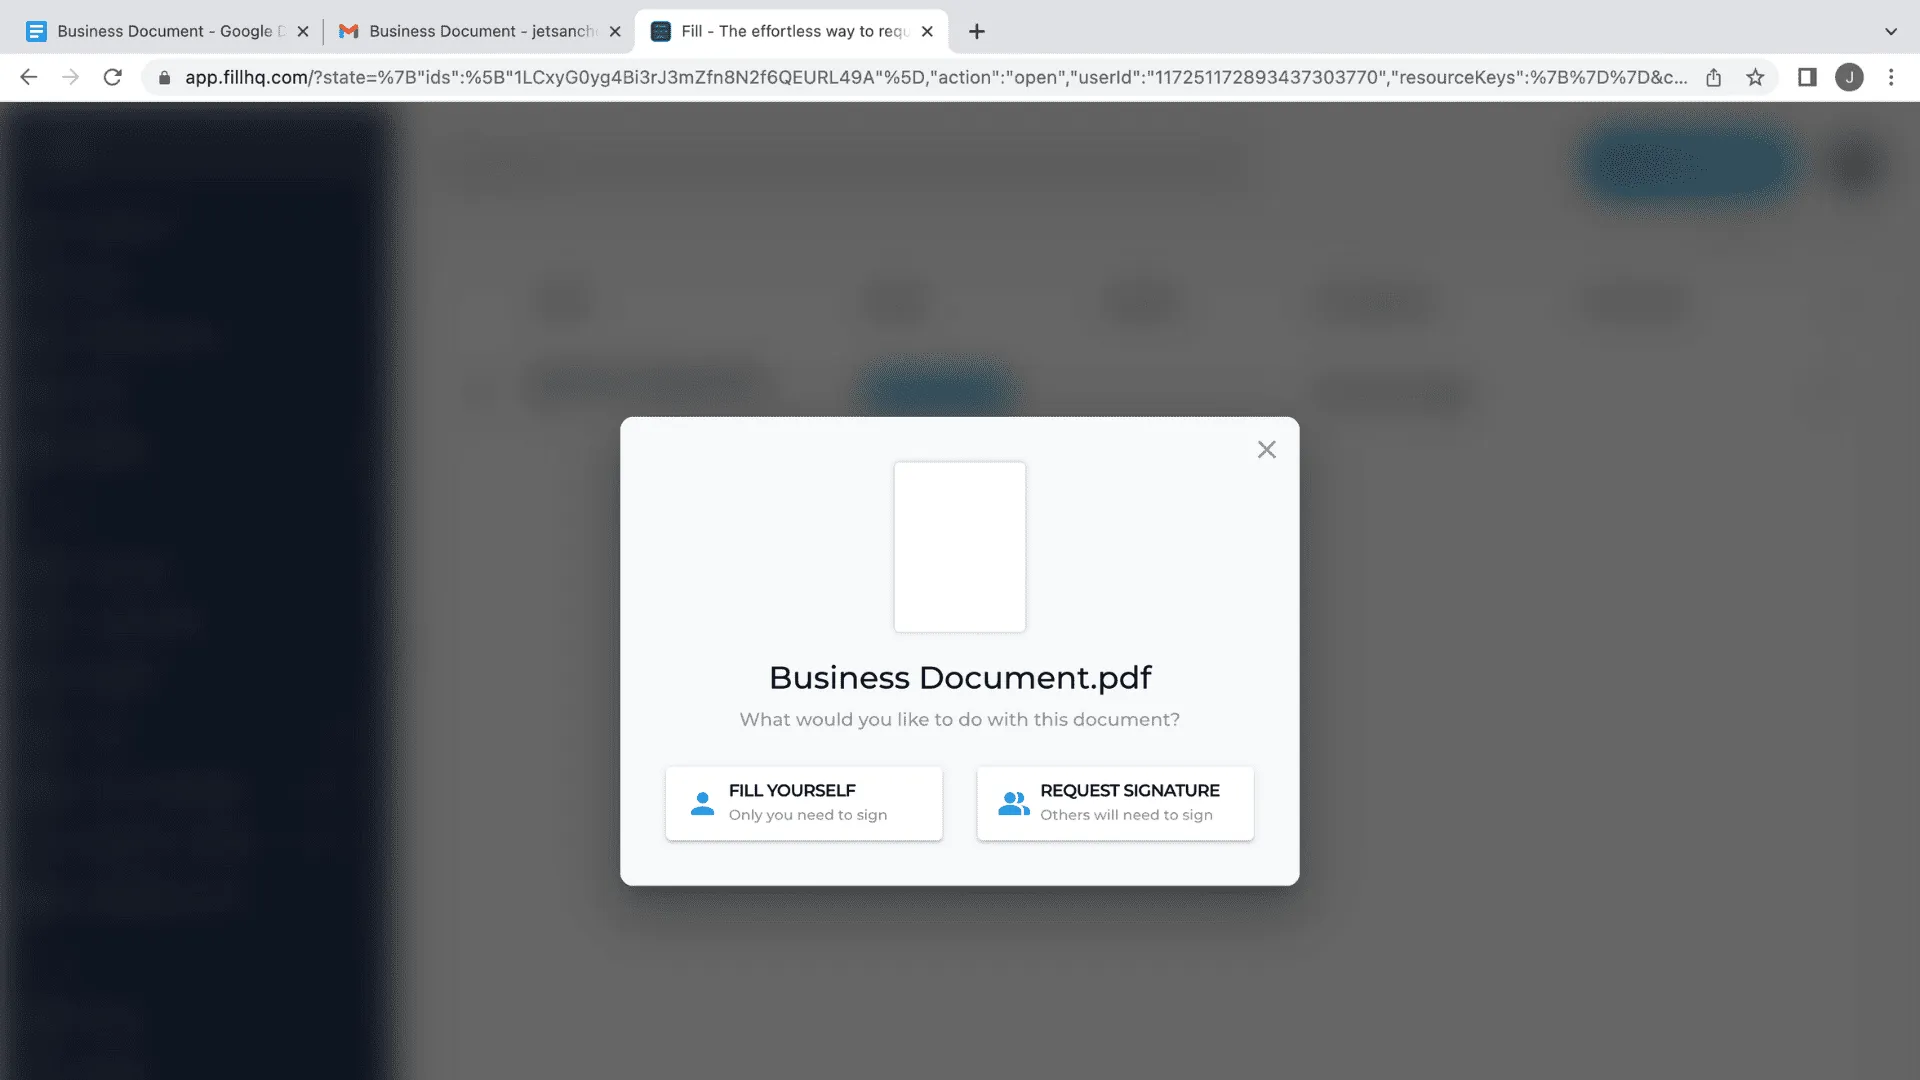Click the Fill app icon in its tab
Screen dimensions: 1920x1080
(x=660, y=31)
